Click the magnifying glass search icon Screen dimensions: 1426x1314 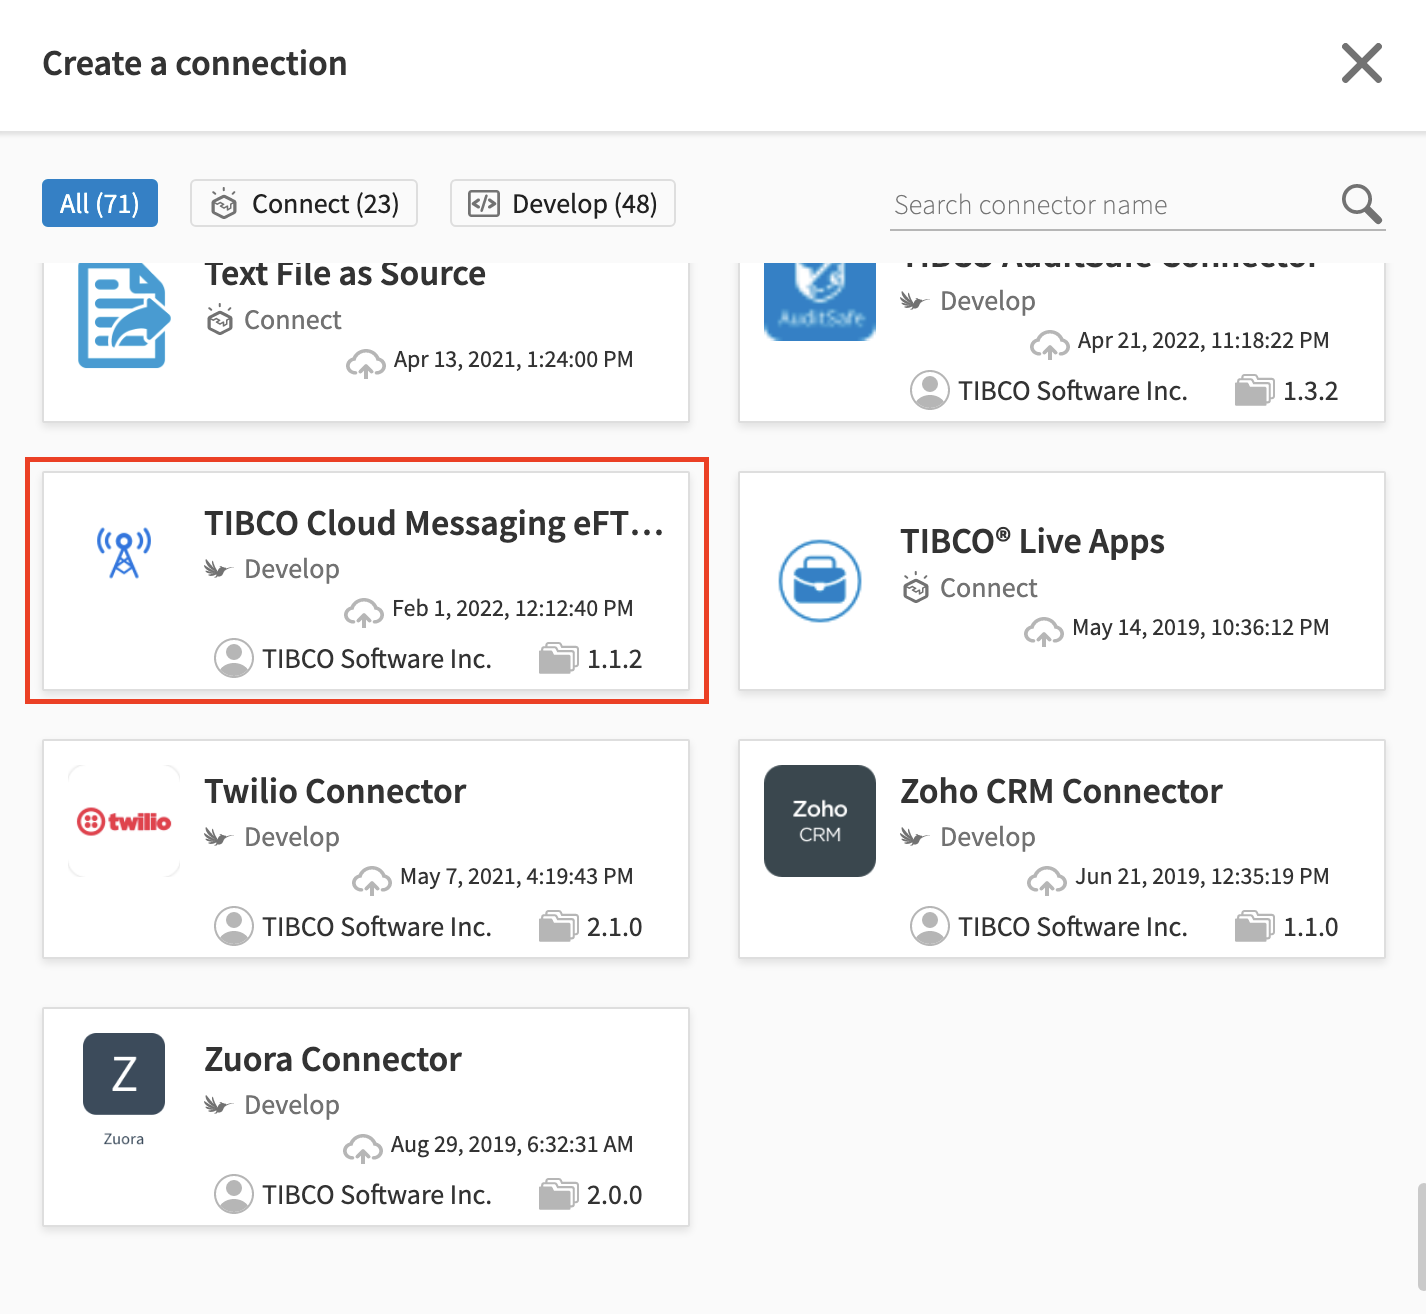coord(1361,204)
